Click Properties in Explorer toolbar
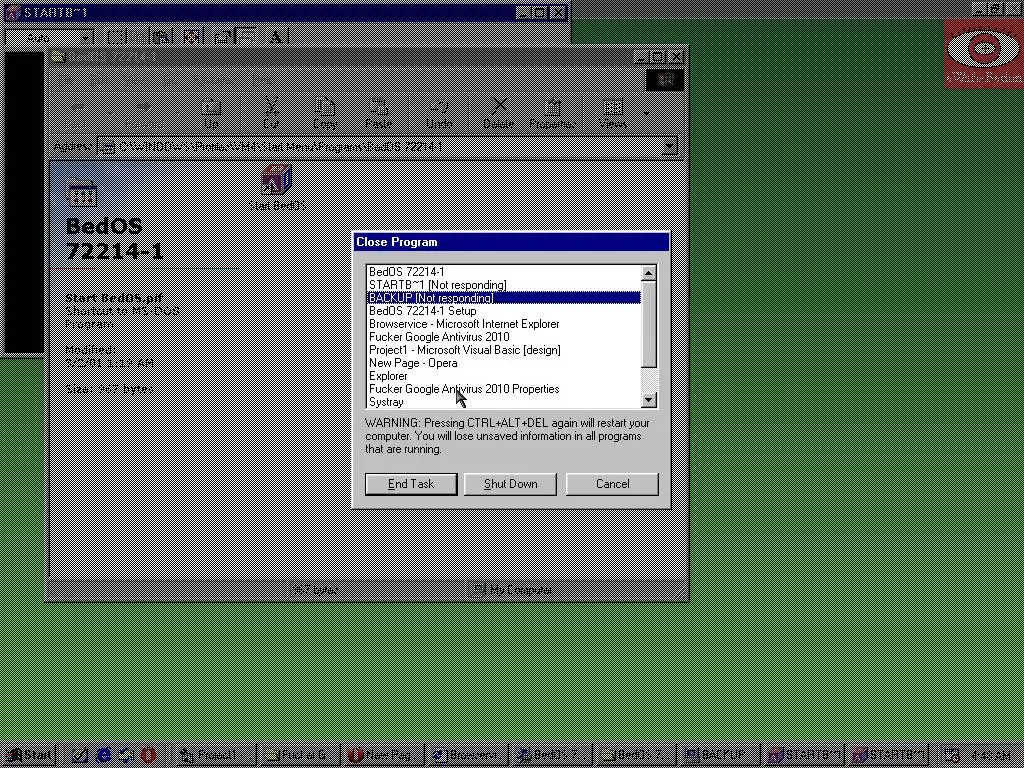This screenshot has width=1024, height=768. (552, 114)
